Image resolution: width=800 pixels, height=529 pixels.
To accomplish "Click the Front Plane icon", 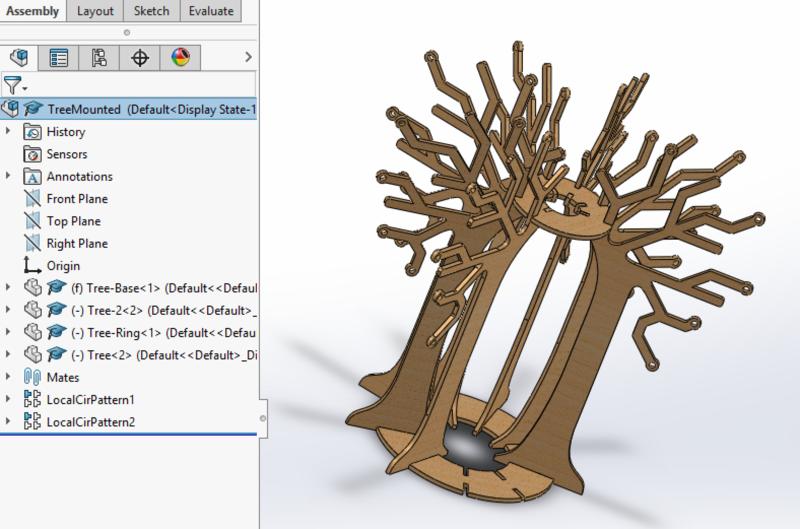I will [32, 198].
